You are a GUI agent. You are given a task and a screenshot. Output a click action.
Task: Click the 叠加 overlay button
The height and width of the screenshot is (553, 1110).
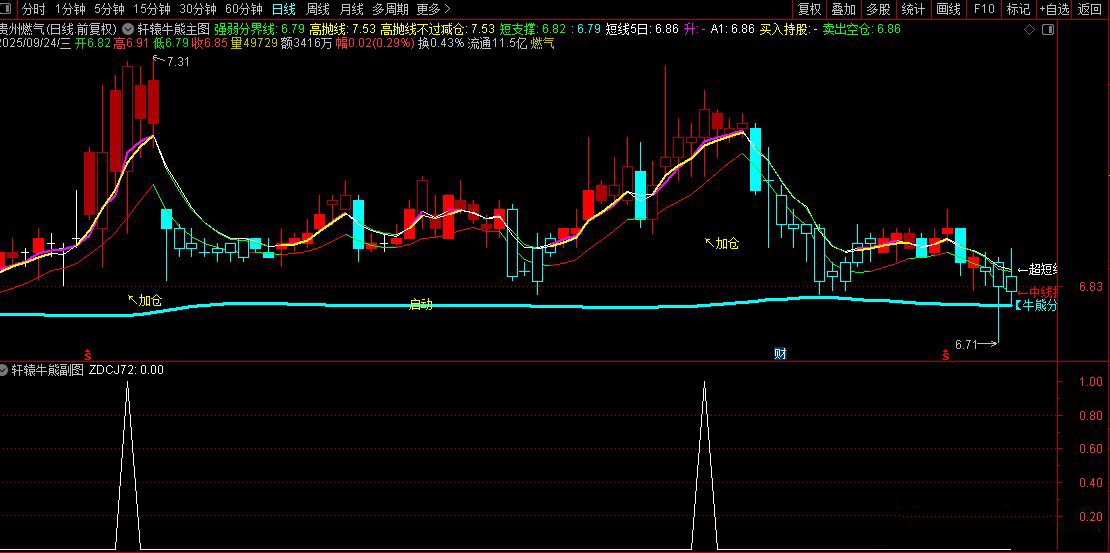coord(844,9)
